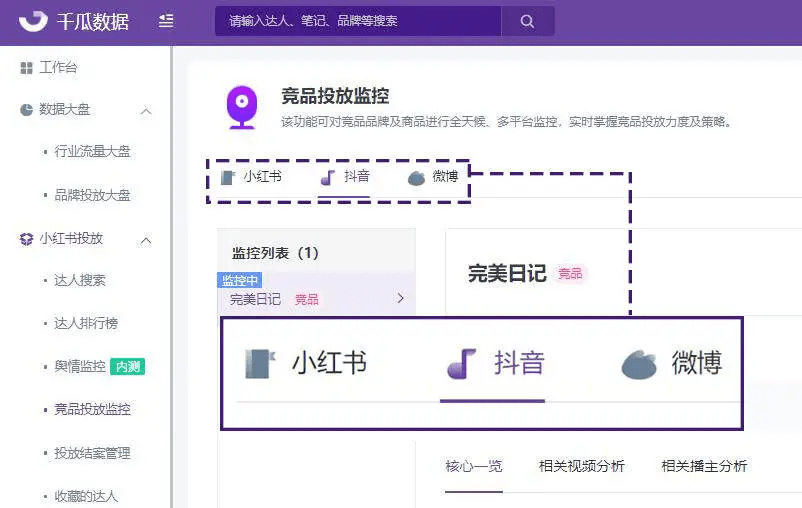This screenshot has width=802, height=508.
Task: Click the 小红书投放 sidebar icon
Action: (x=26, y=239)
